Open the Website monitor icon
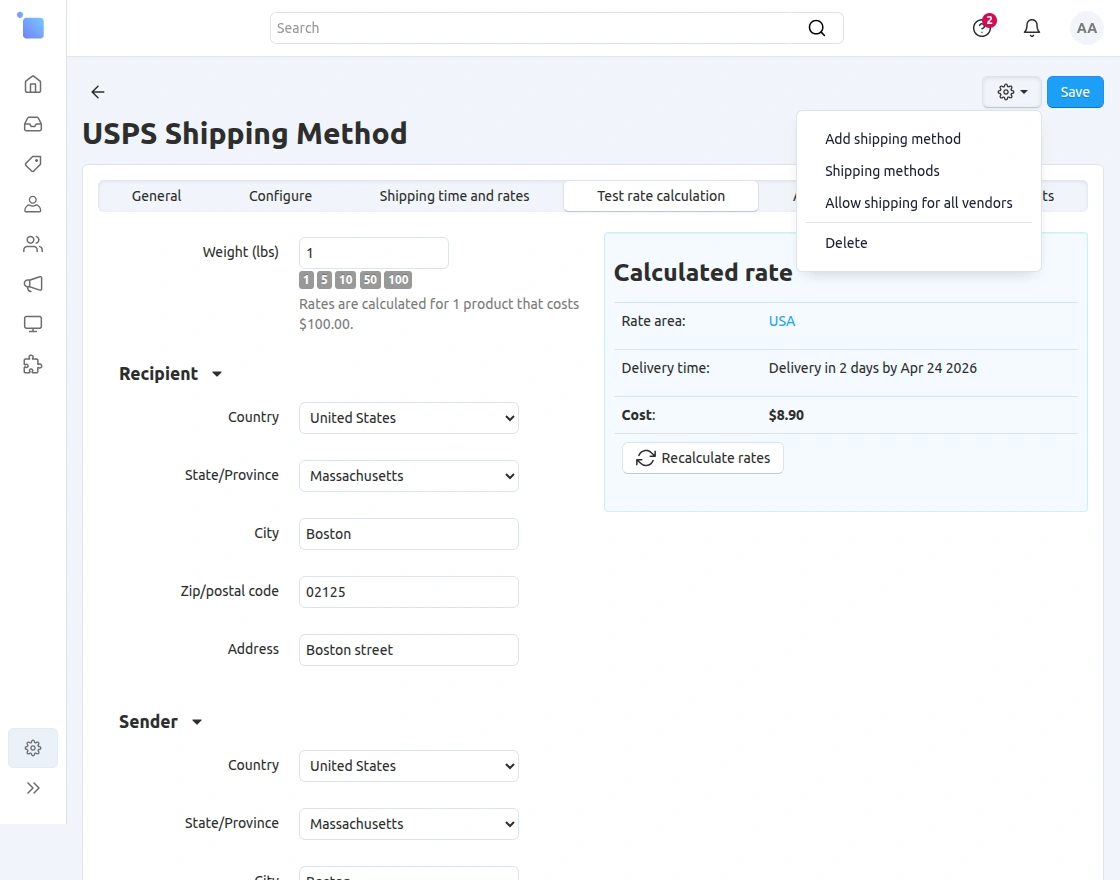 [x=33, y=324]
